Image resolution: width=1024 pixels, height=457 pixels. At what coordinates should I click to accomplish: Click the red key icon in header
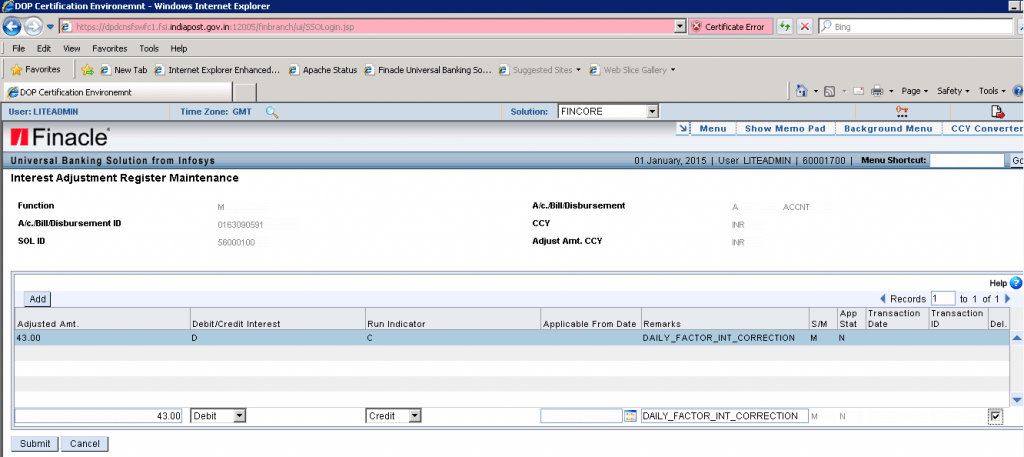pyautogui.click(x=903, y=112)
